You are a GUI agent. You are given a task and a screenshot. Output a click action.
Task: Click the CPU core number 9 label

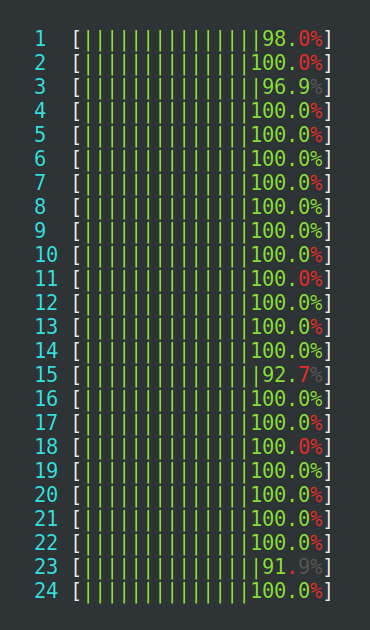tap(40, 231)
